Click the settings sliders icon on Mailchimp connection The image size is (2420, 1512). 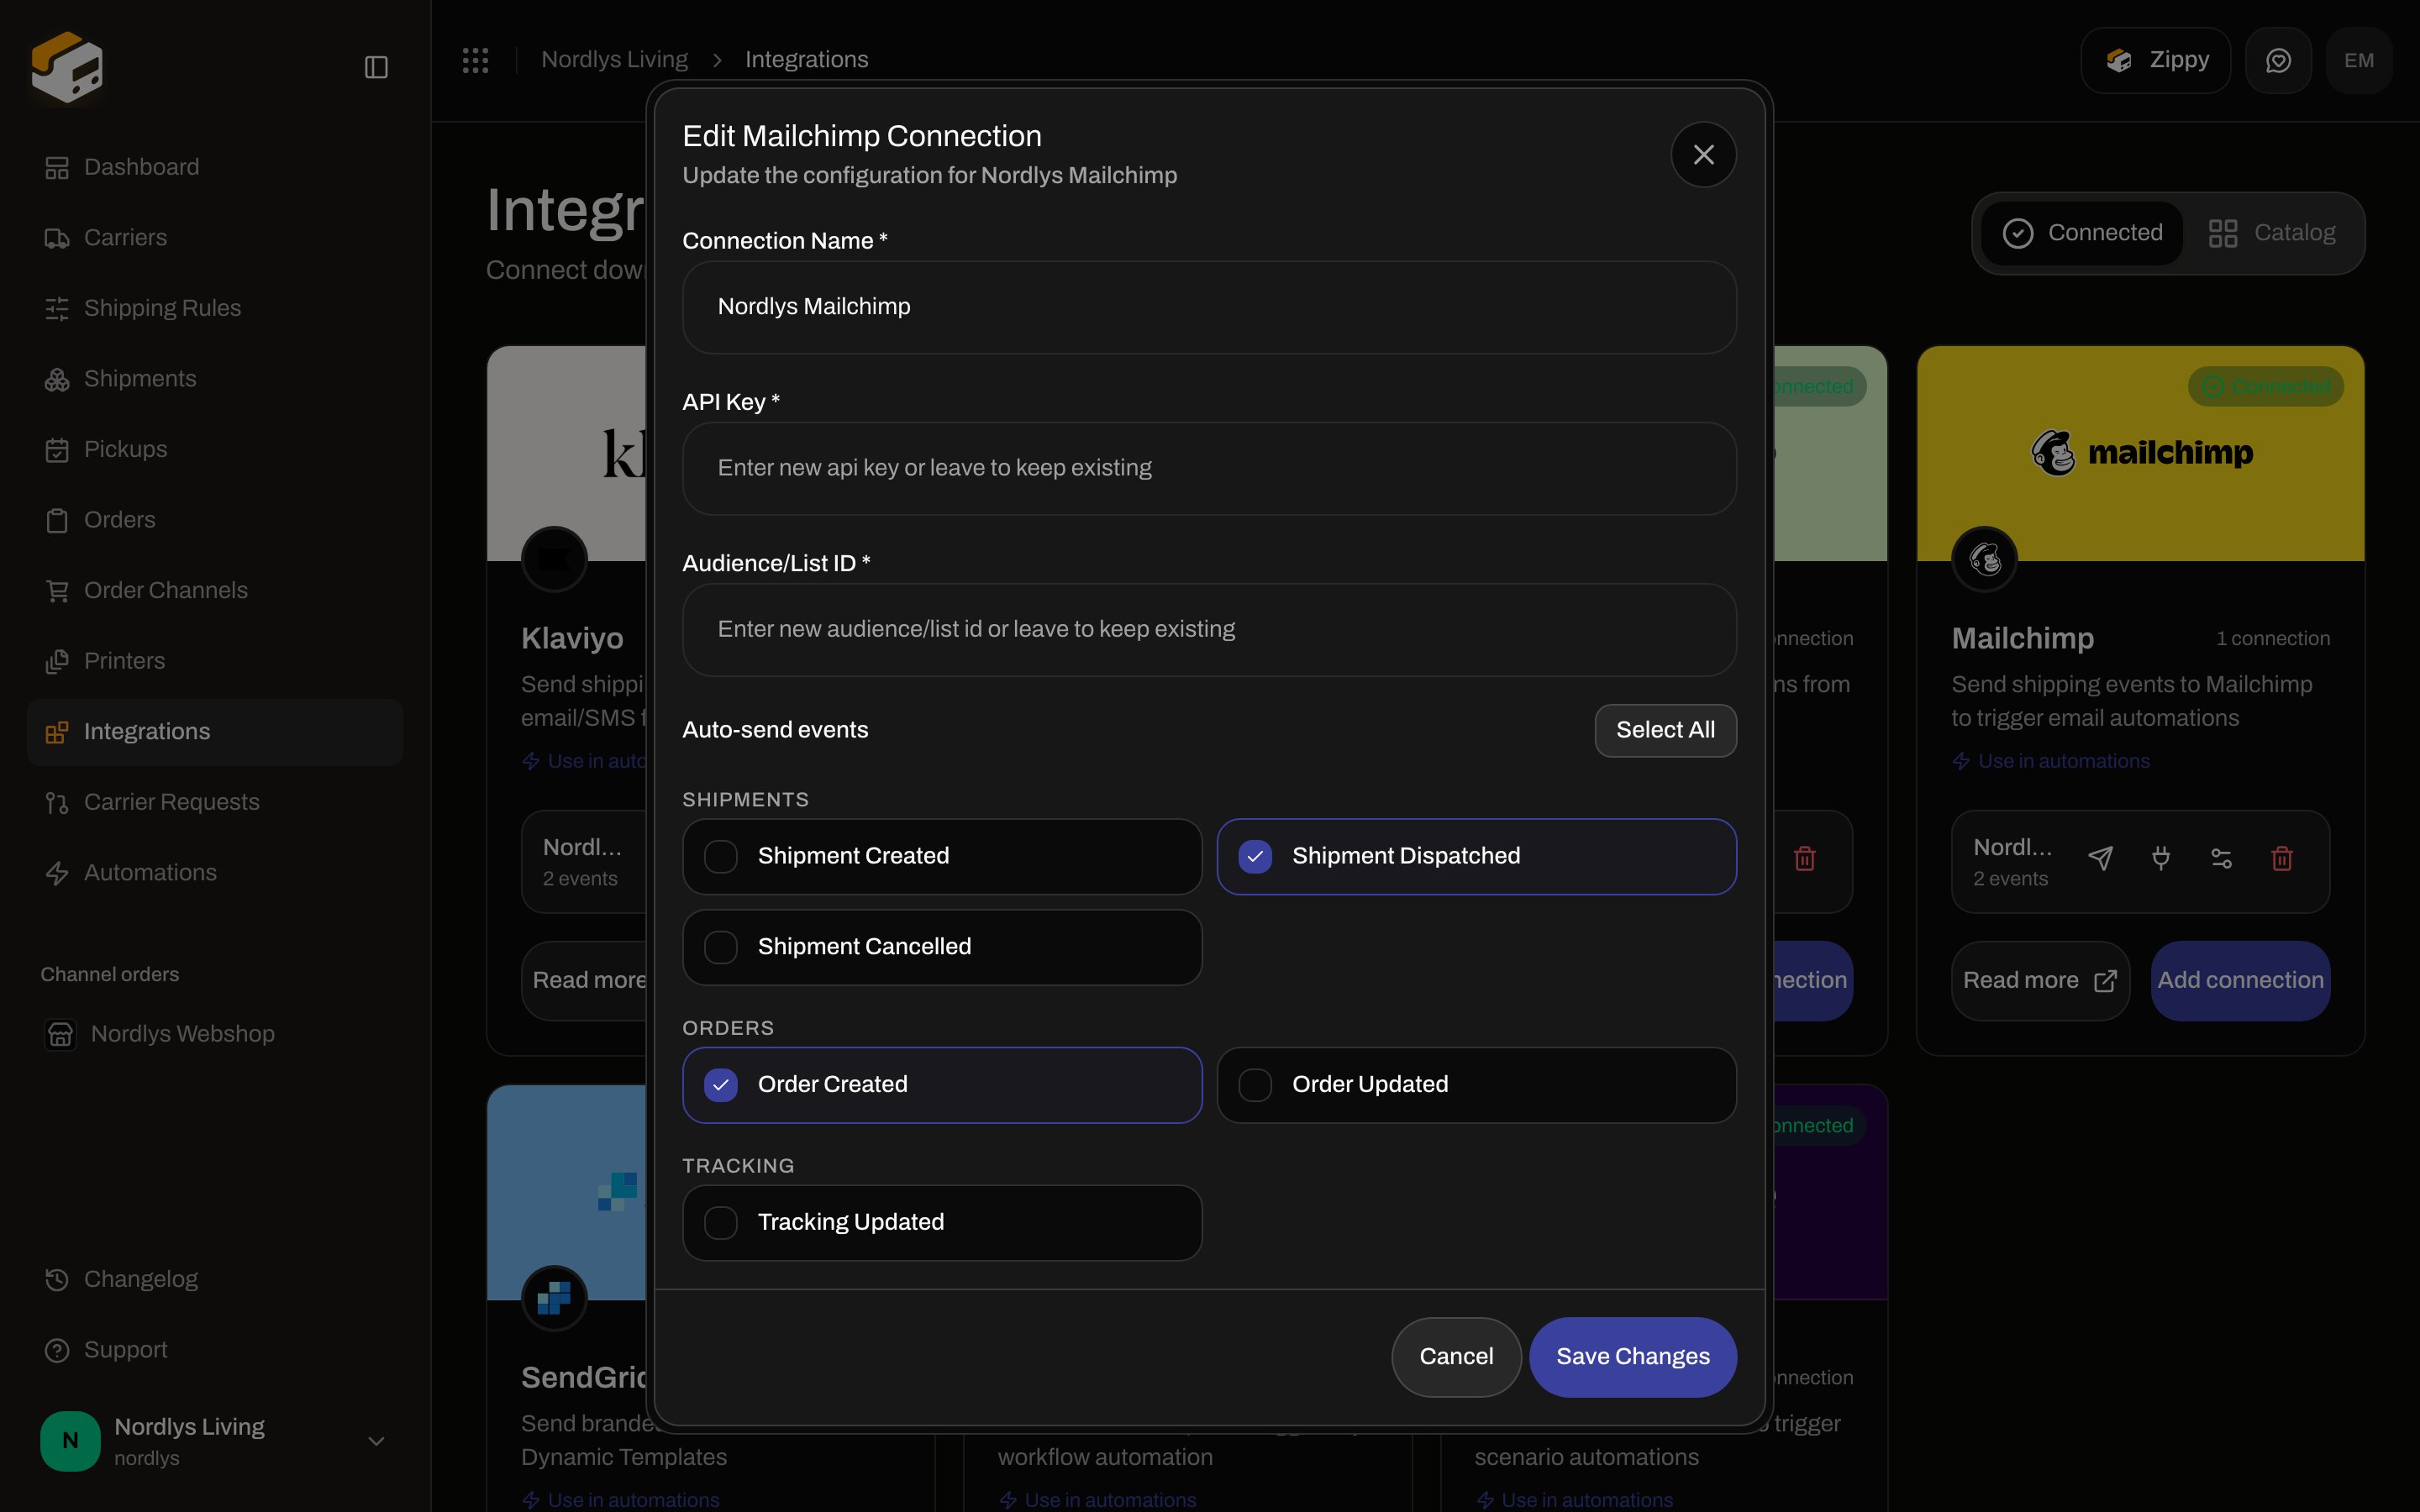click(2221, 858)
